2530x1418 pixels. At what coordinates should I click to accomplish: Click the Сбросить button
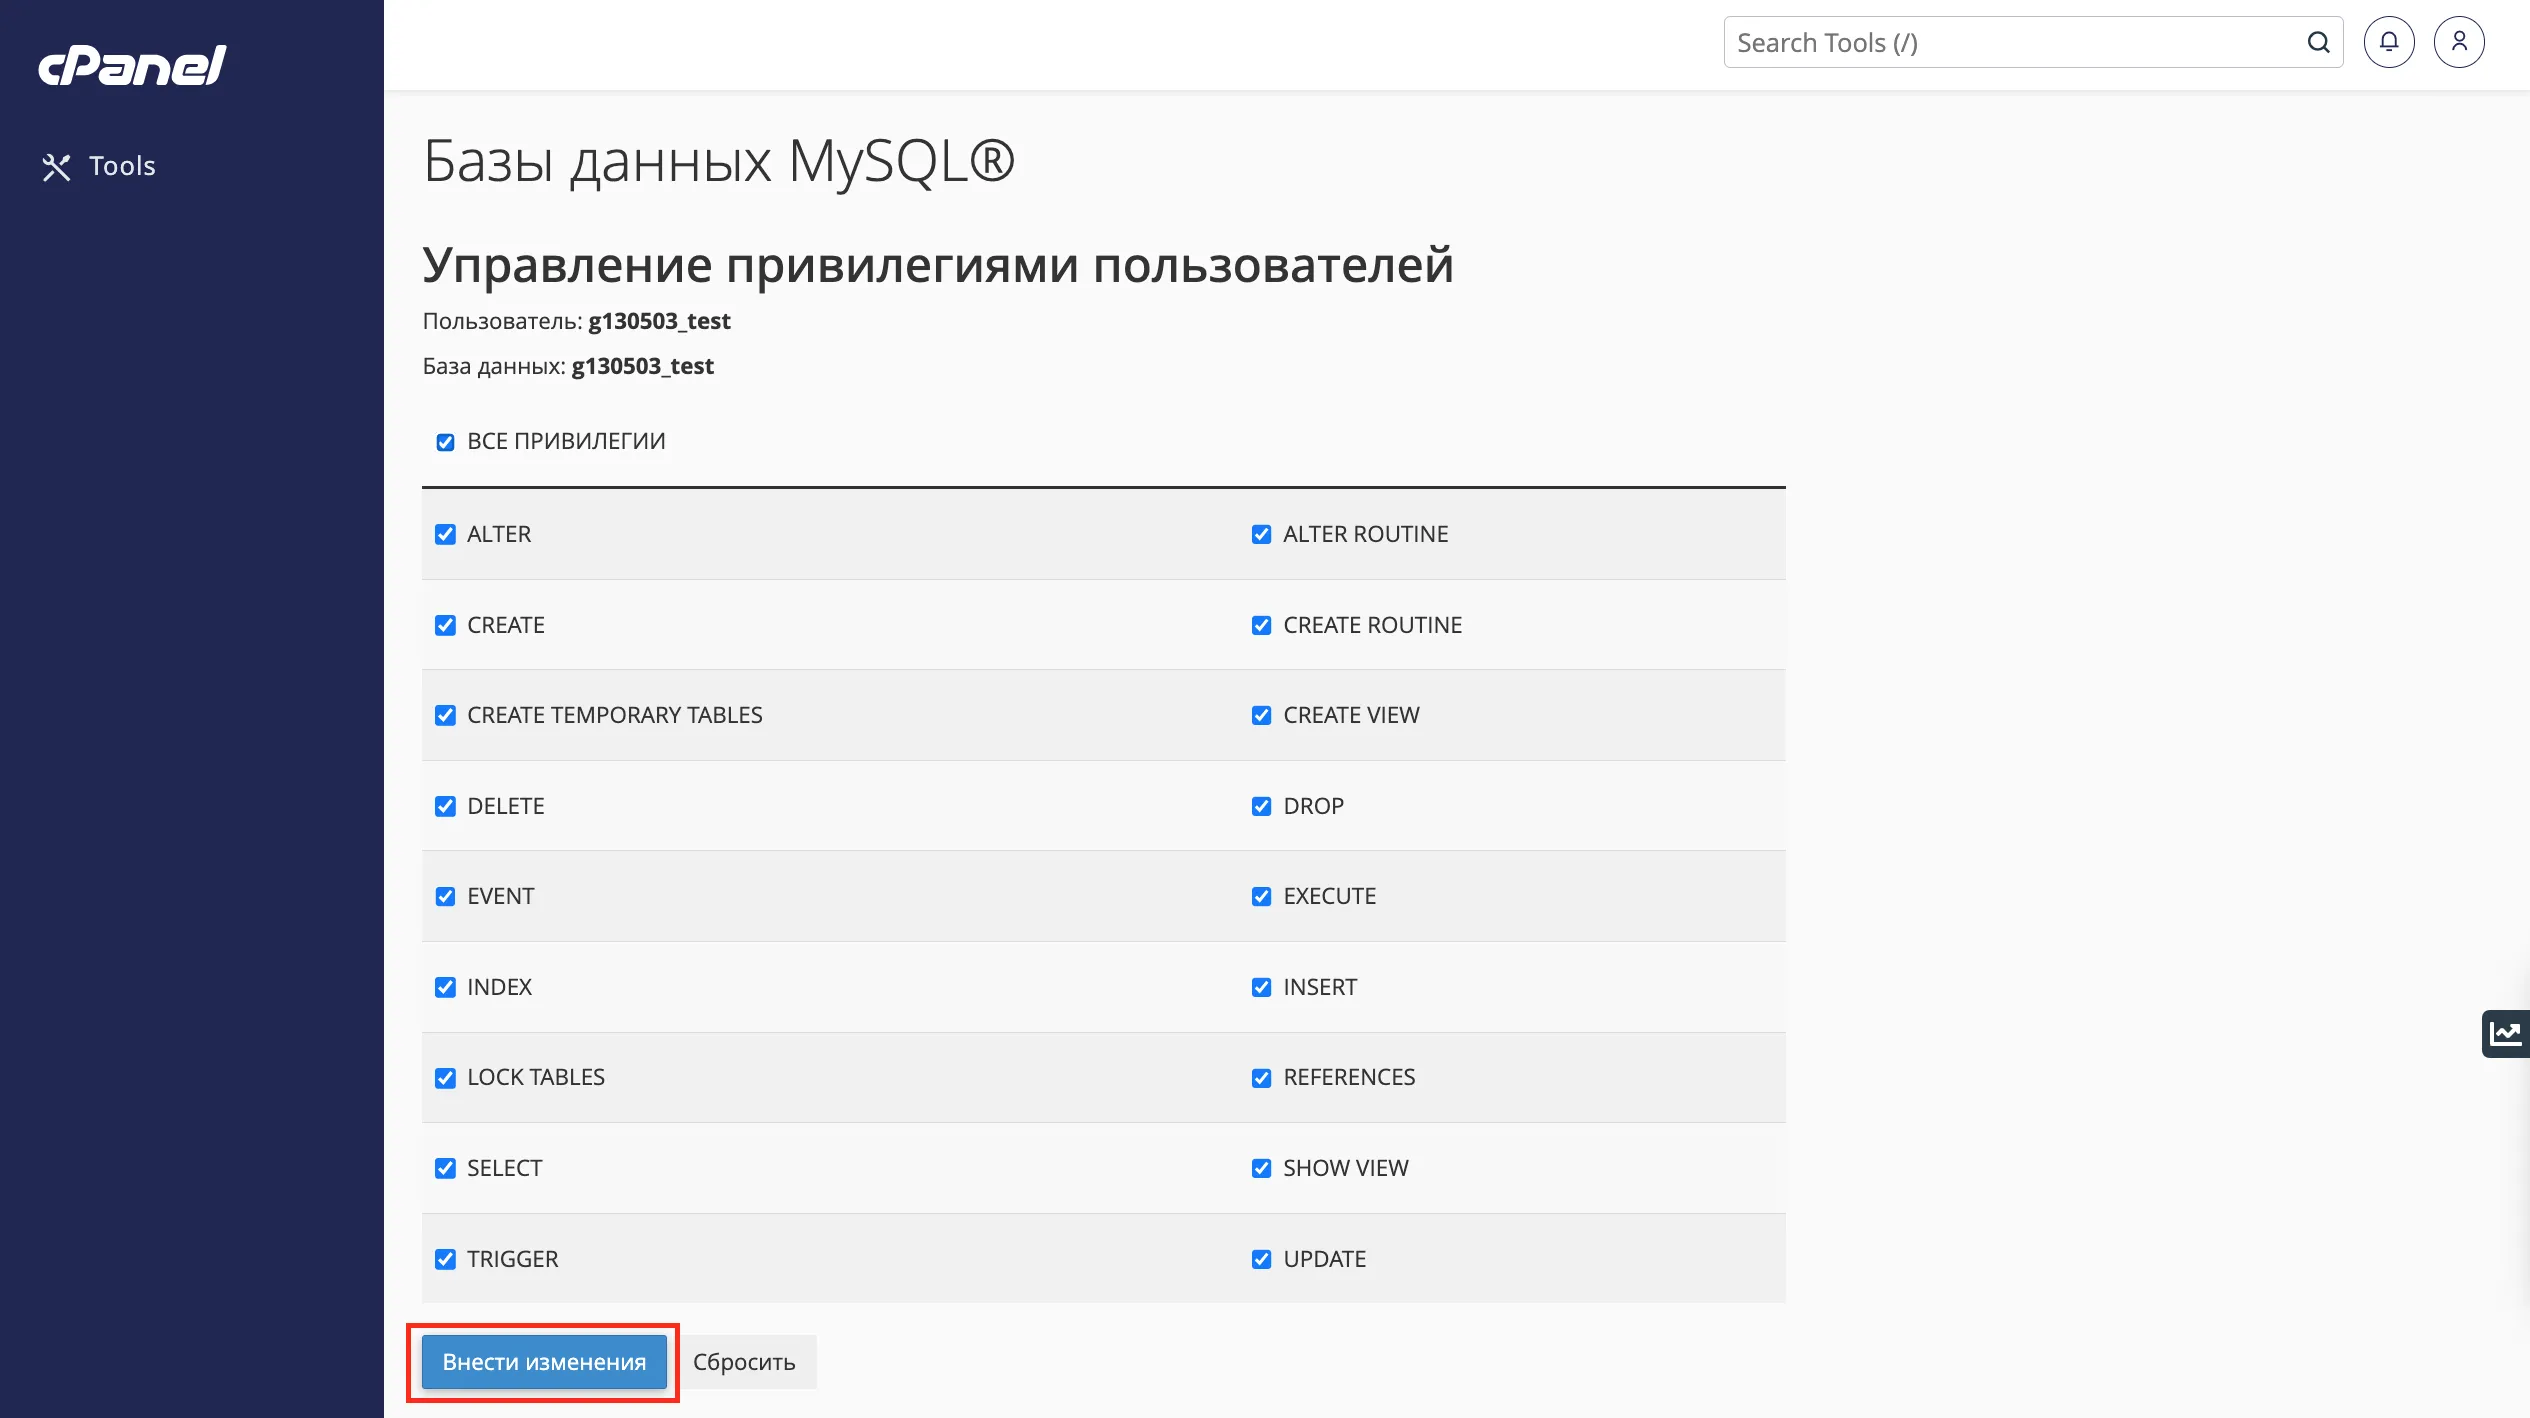tap(744, 1362)
